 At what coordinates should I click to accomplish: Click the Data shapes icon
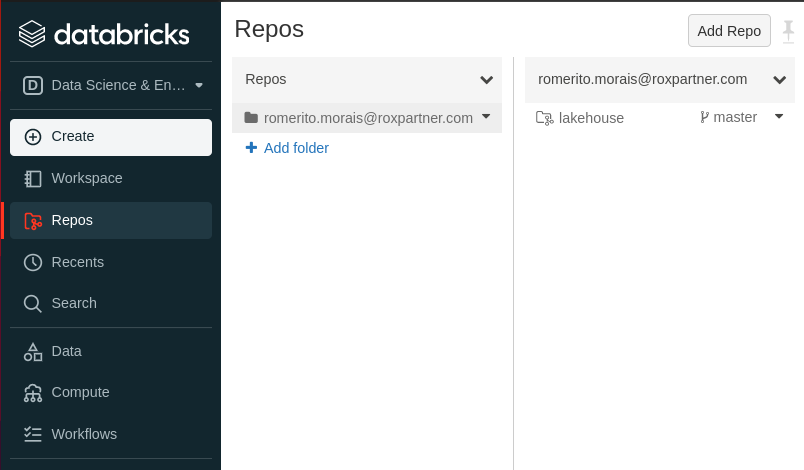(33, 352)
